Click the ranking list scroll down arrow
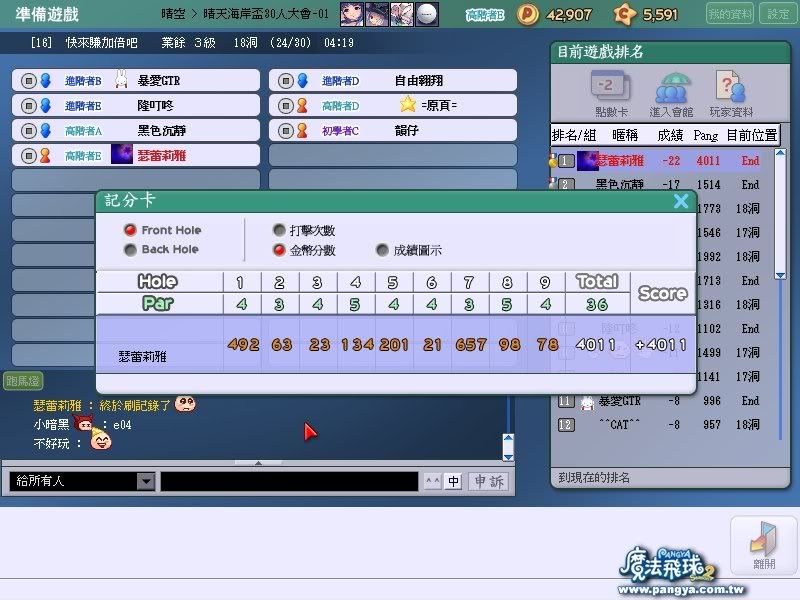800x600 pixels. tap(780, 275)
